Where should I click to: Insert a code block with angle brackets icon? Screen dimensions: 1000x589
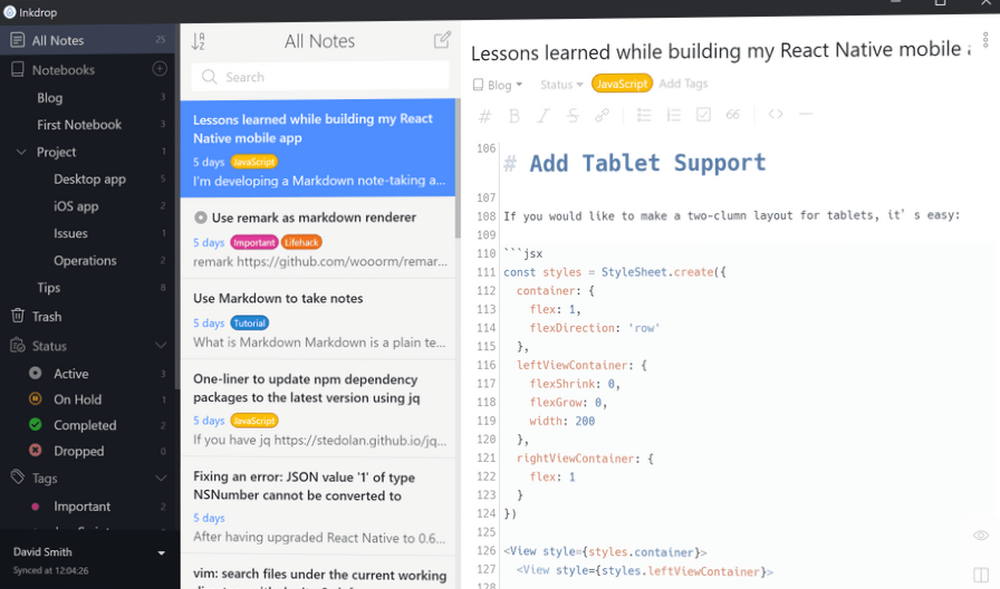[776, 114]
